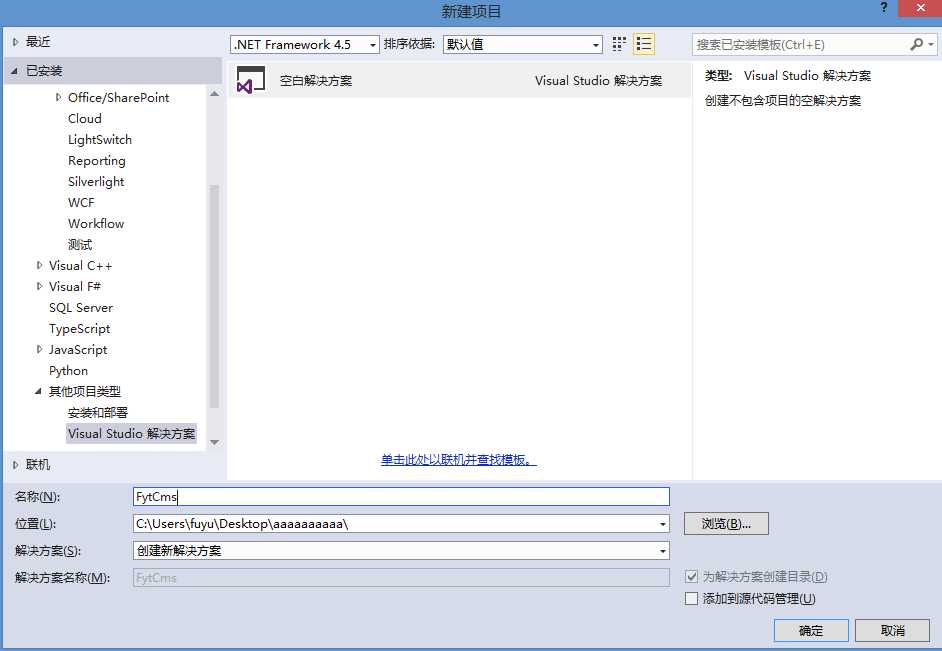This screenshot has width=942, height=651.
Task: Select the 安装和部署 category
Action: click(98, 413)
